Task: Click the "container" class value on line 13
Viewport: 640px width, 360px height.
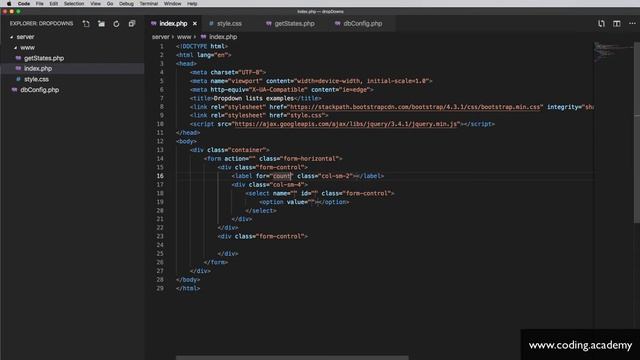Action: [x=248, y=150]
